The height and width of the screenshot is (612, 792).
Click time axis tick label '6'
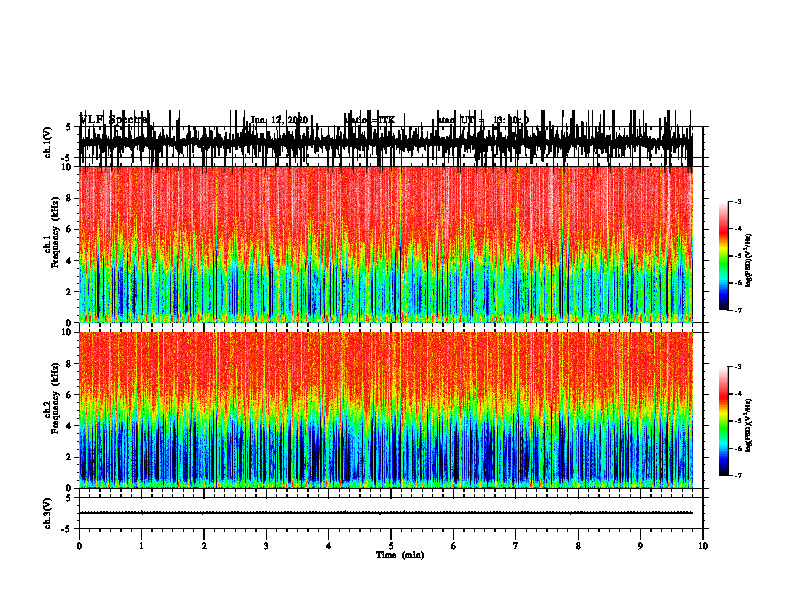(453, 546)
